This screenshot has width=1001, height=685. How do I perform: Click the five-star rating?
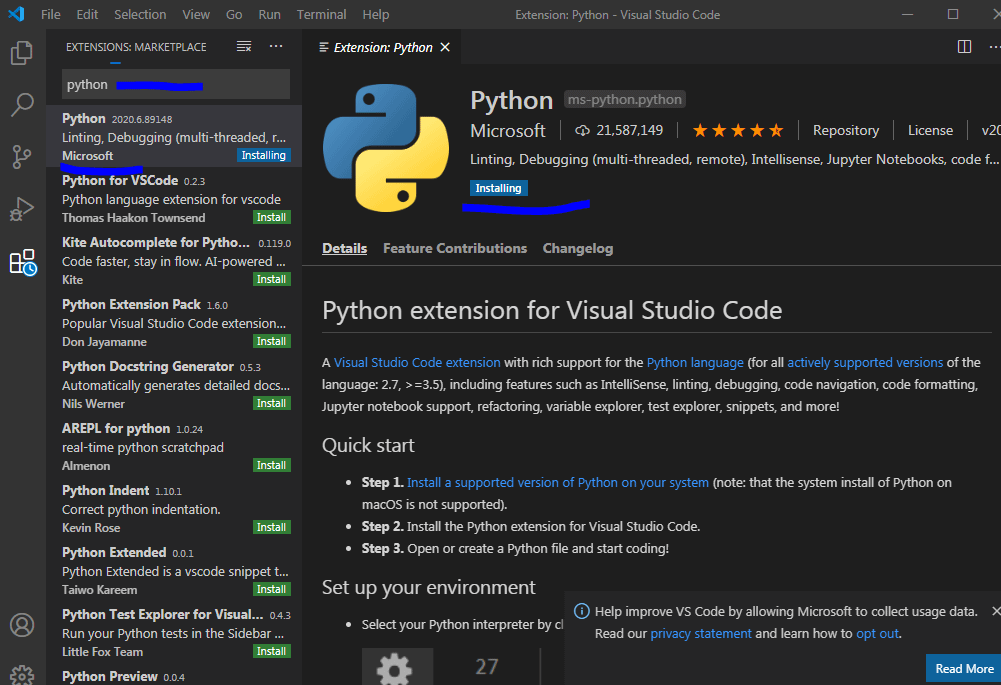[738, 130]
